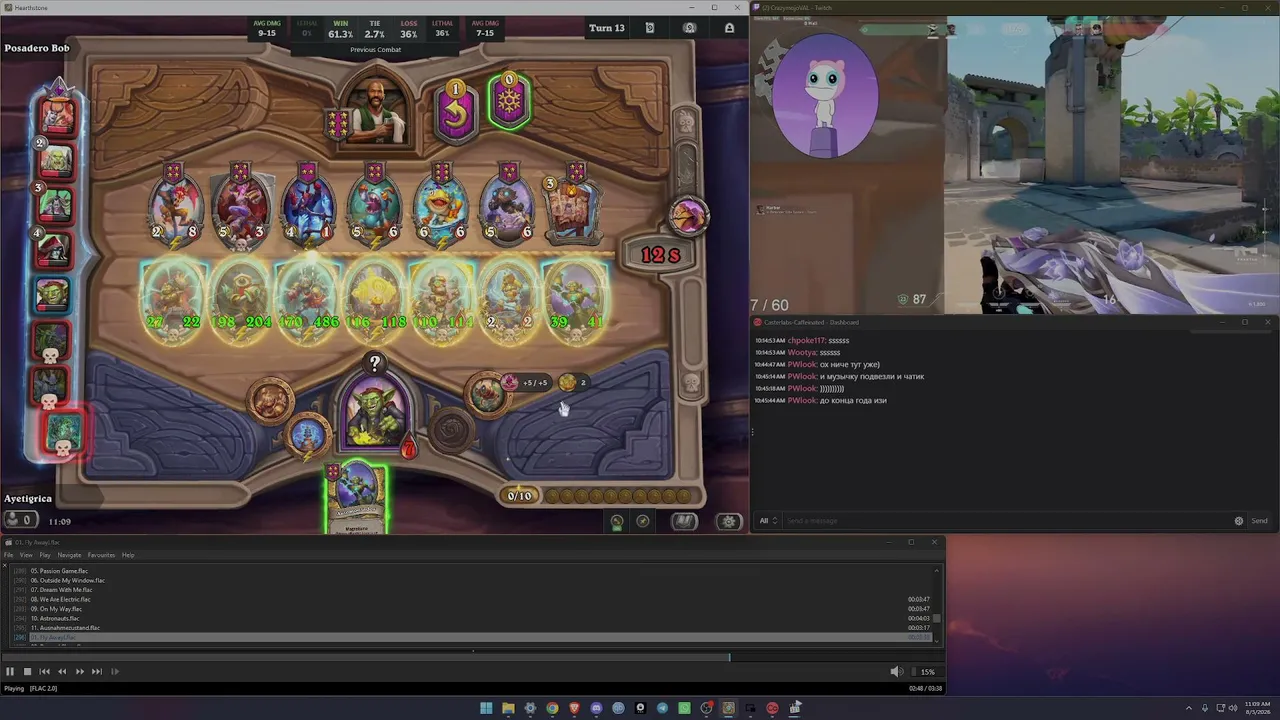Rewind the current track
This screenshot has width=1280, height=720.
pos(62,672)
